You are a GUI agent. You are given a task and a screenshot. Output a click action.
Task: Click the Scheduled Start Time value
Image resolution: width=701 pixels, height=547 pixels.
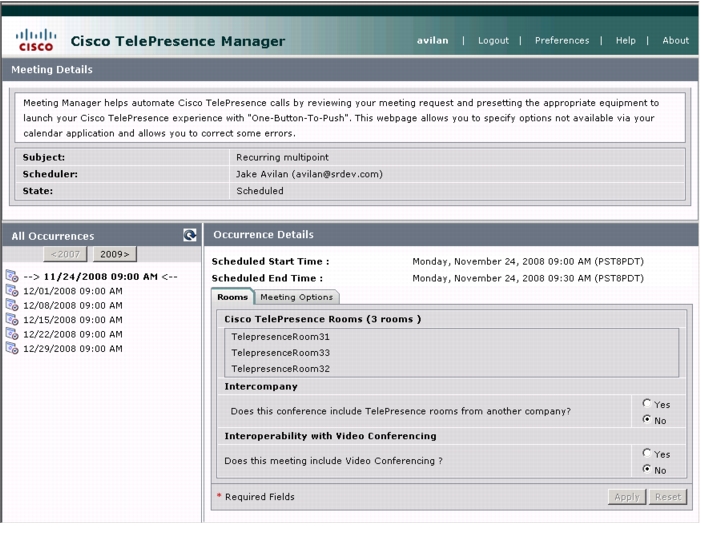(x=528, y=261)
